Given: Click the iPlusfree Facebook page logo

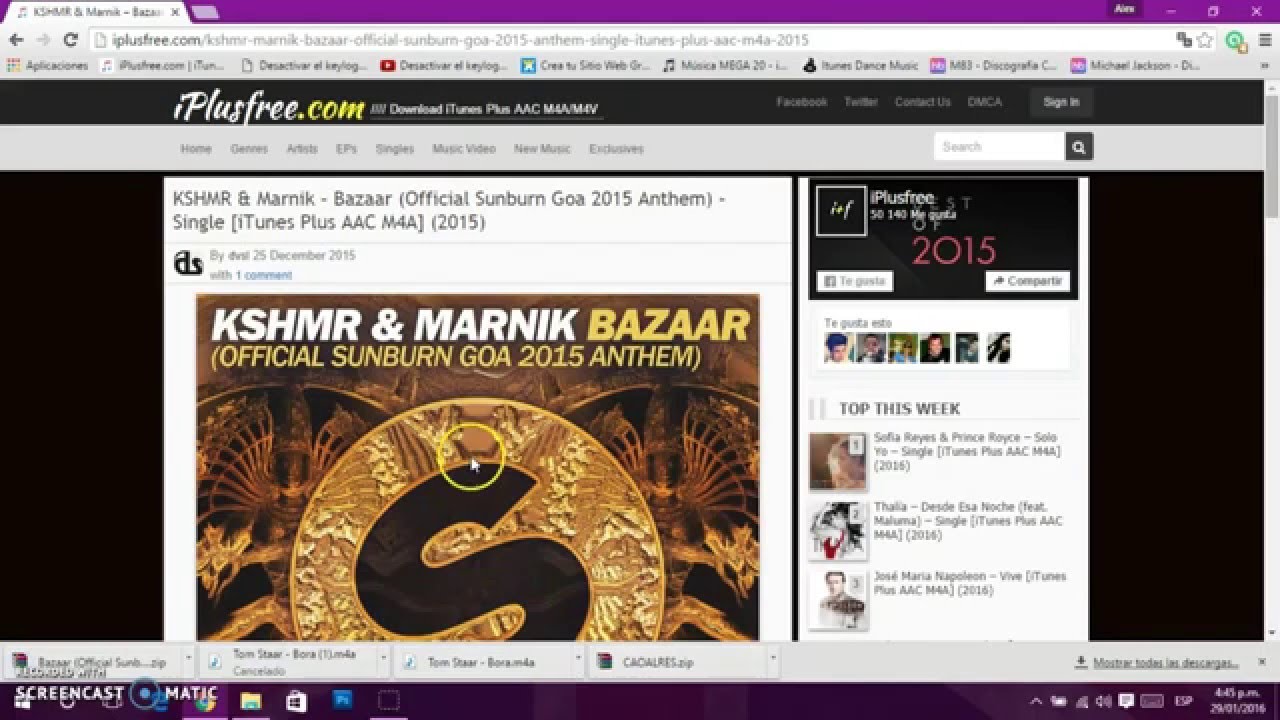Looking at the screenshot, I should 841,211.
